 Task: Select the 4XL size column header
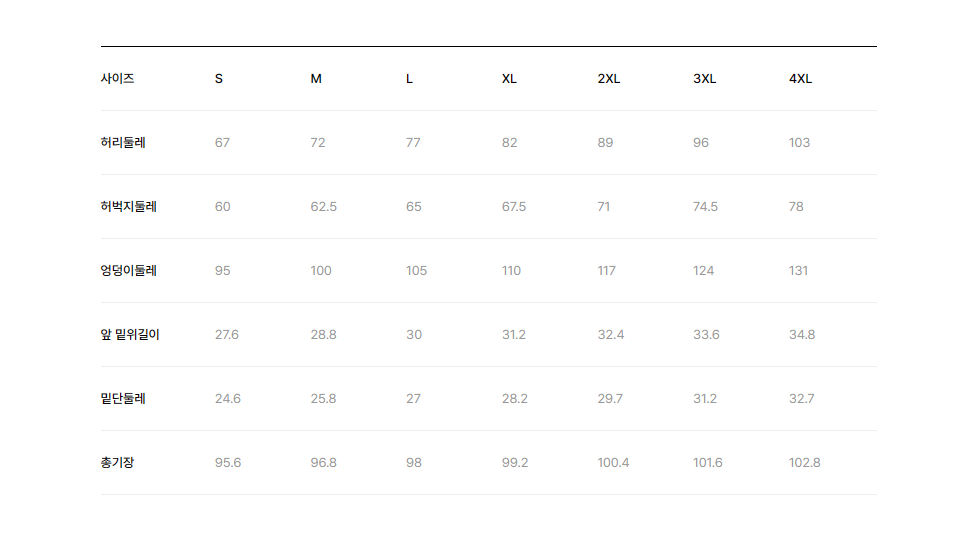800,79
